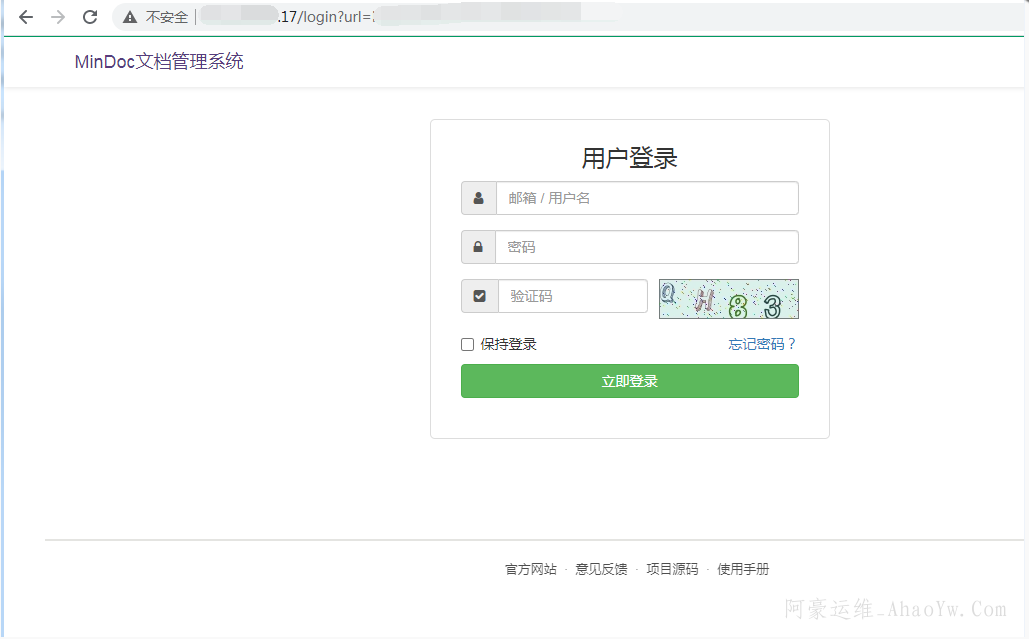Click the 保持登录 label text
Screen dimensions: 1029x639
click(508, 345)
